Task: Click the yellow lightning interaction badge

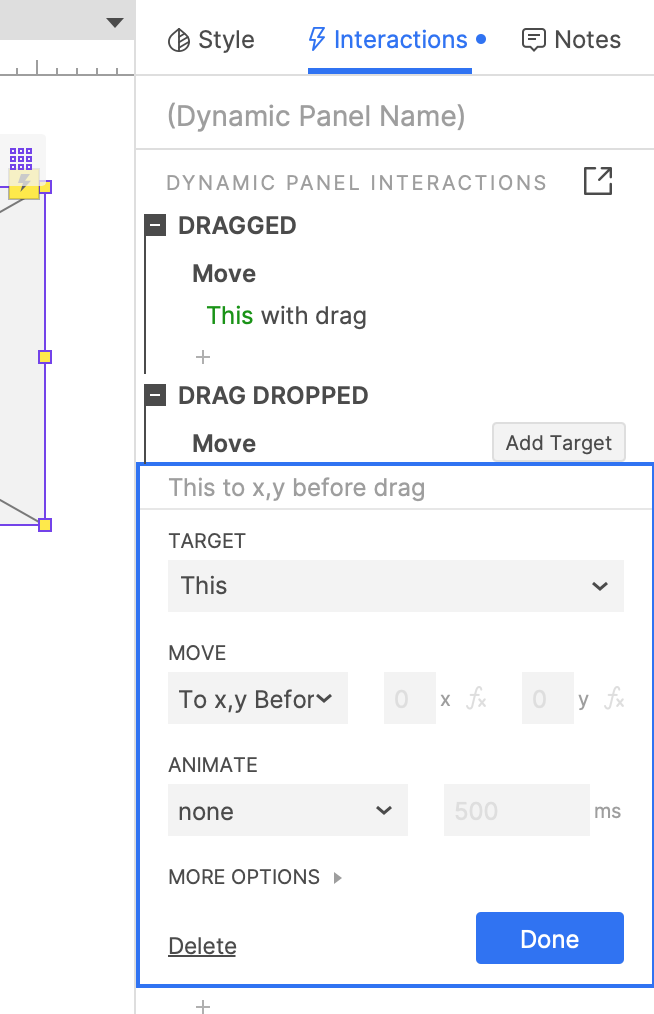Action: tap(24, 183)
